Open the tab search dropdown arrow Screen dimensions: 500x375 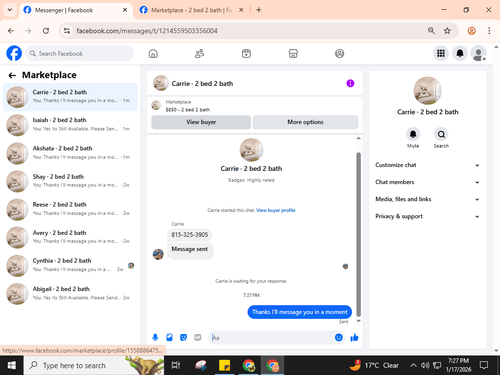(x=10, y=10)
